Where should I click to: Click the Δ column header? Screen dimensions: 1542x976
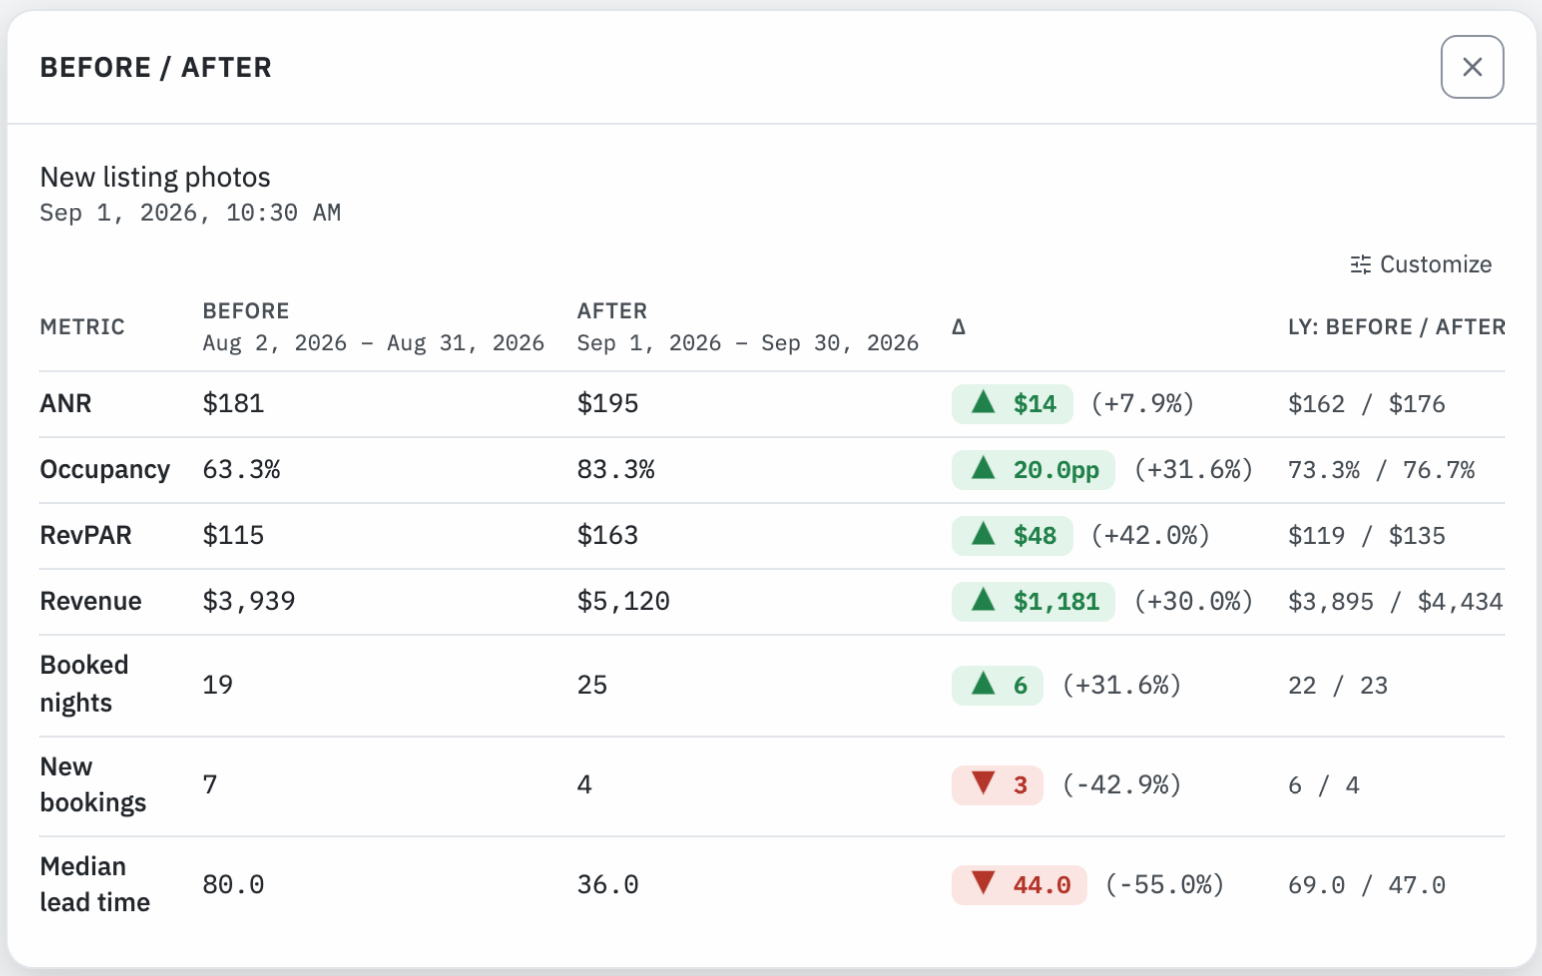[958, 327]
